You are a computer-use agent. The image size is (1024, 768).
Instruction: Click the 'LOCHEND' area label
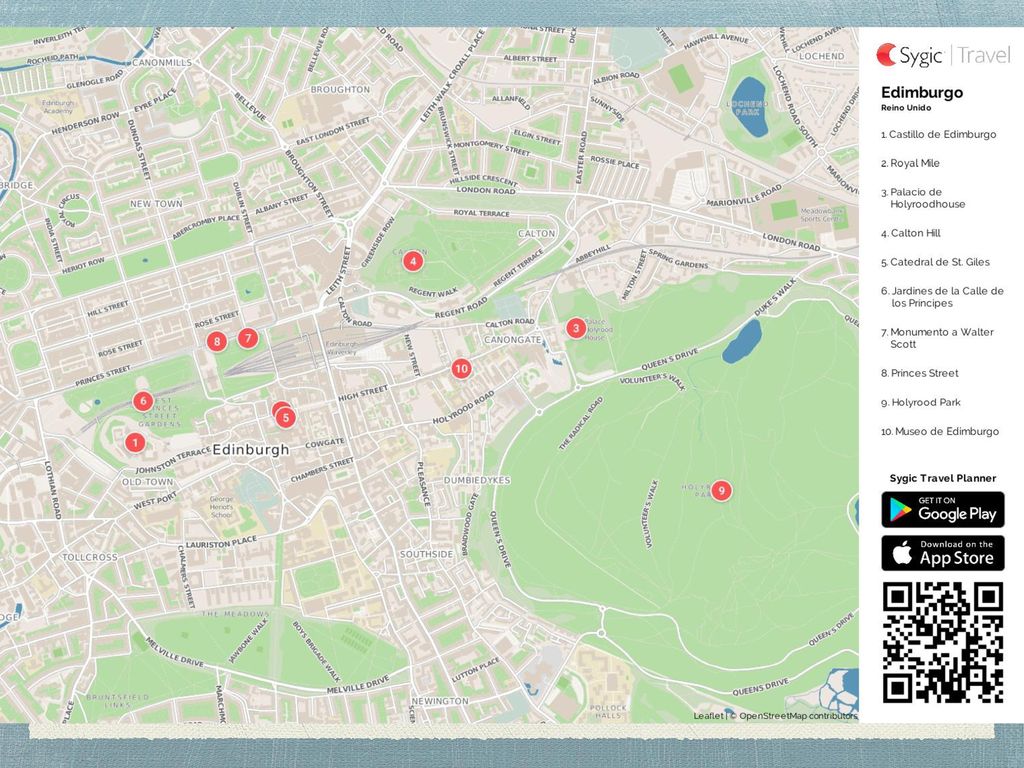coord(822,56)
